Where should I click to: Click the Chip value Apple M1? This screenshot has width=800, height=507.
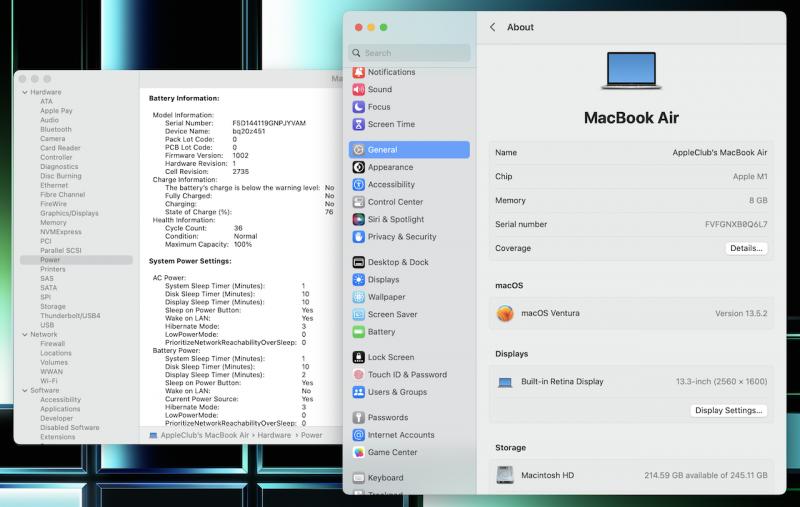coord(749,176)
